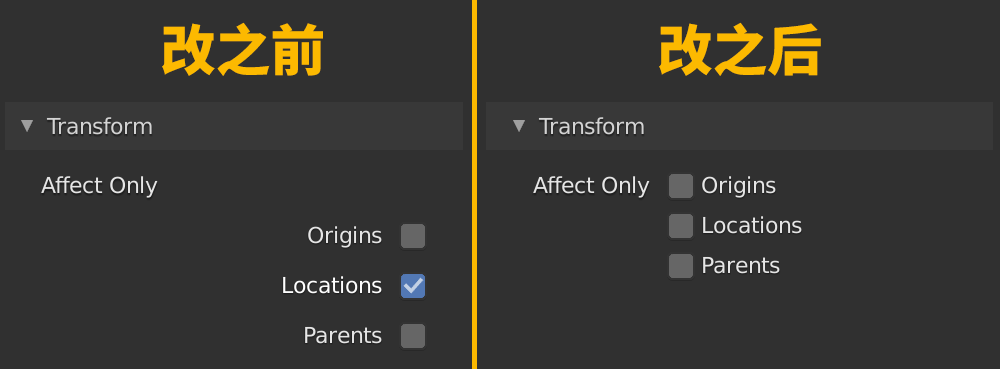This screenshot has width=1000, height=369.
Task: Tick Parents checkbox in the 改之后 panel
Action: point(680,266)
